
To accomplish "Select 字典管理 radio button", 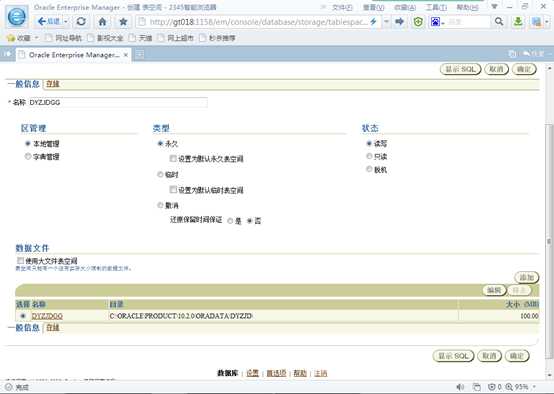I will point(28,156).
